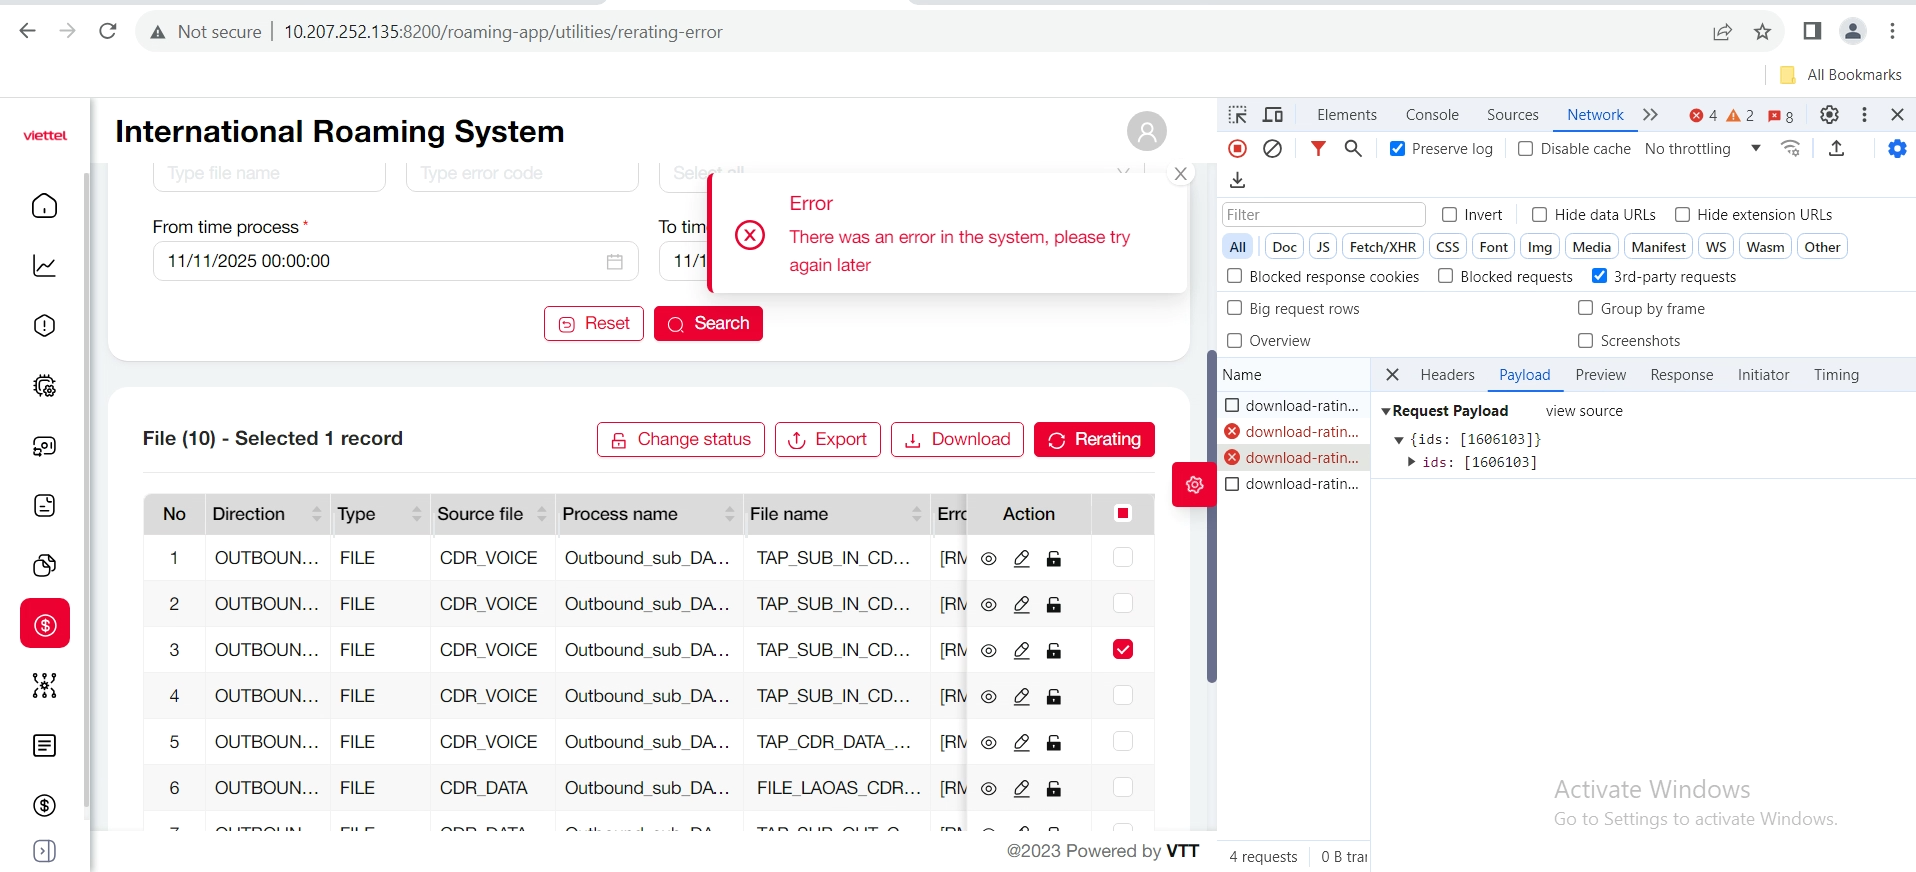Click the red floating settings gear button
The image size is (1916, 872).
click(1194, 485)
